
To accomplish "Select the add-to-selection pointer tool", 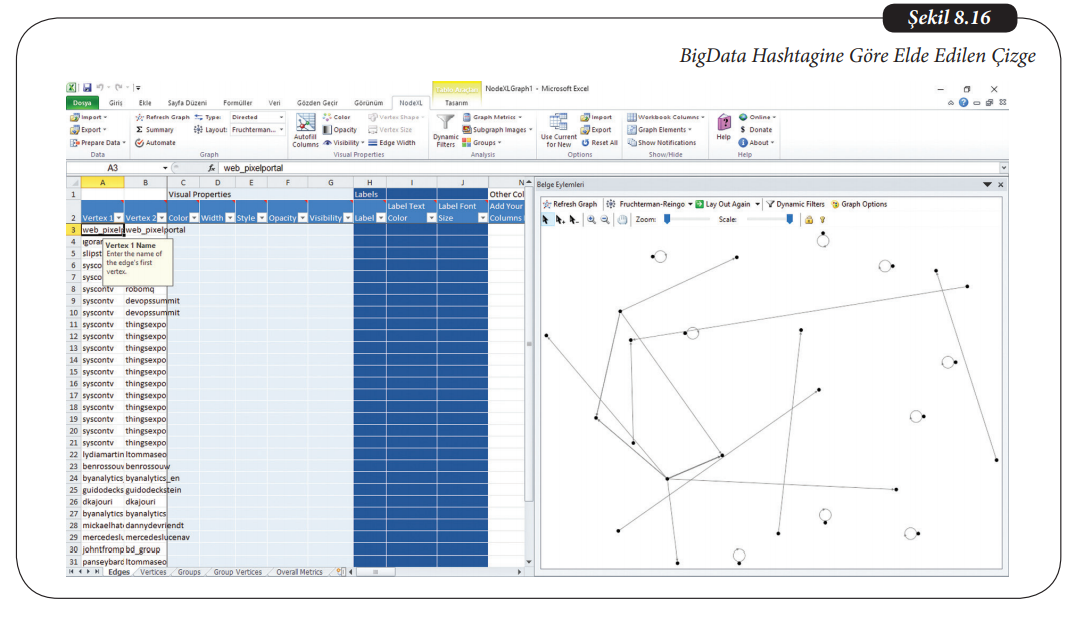I will pyautogui.click(x=560, y=219).
